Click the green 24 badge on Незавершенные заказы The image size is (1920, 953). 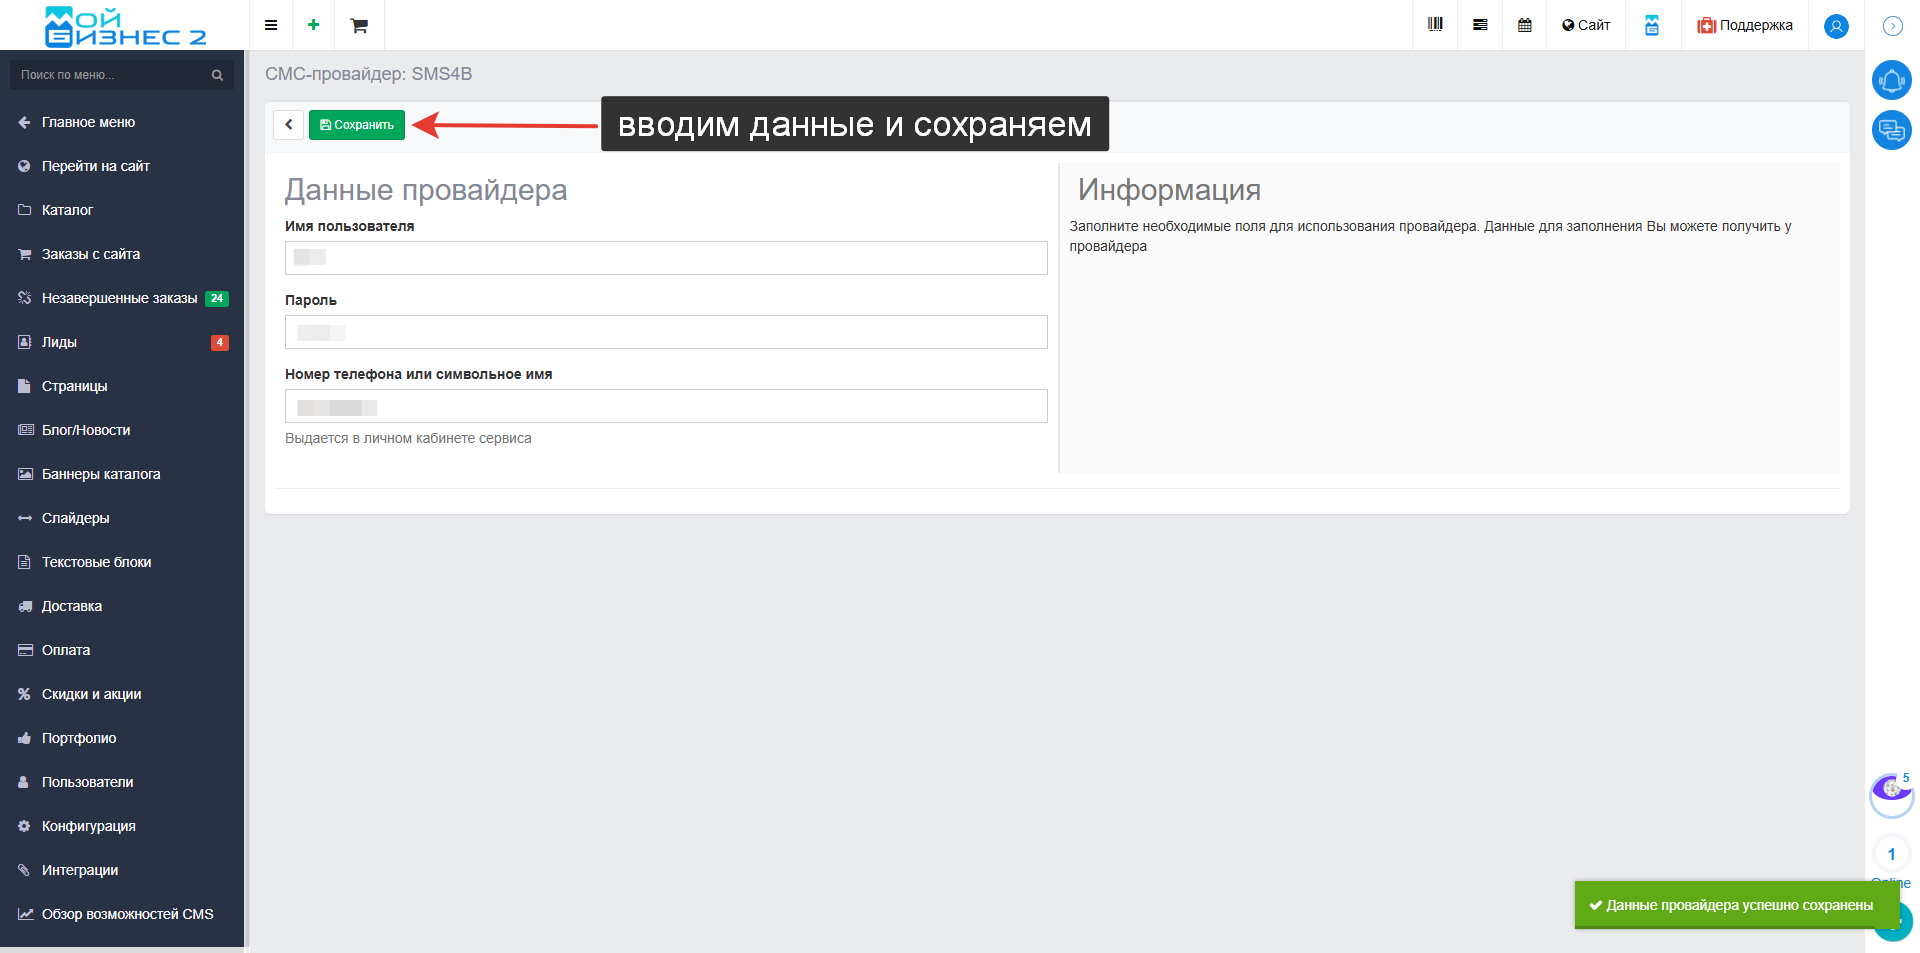pos(217,298)
